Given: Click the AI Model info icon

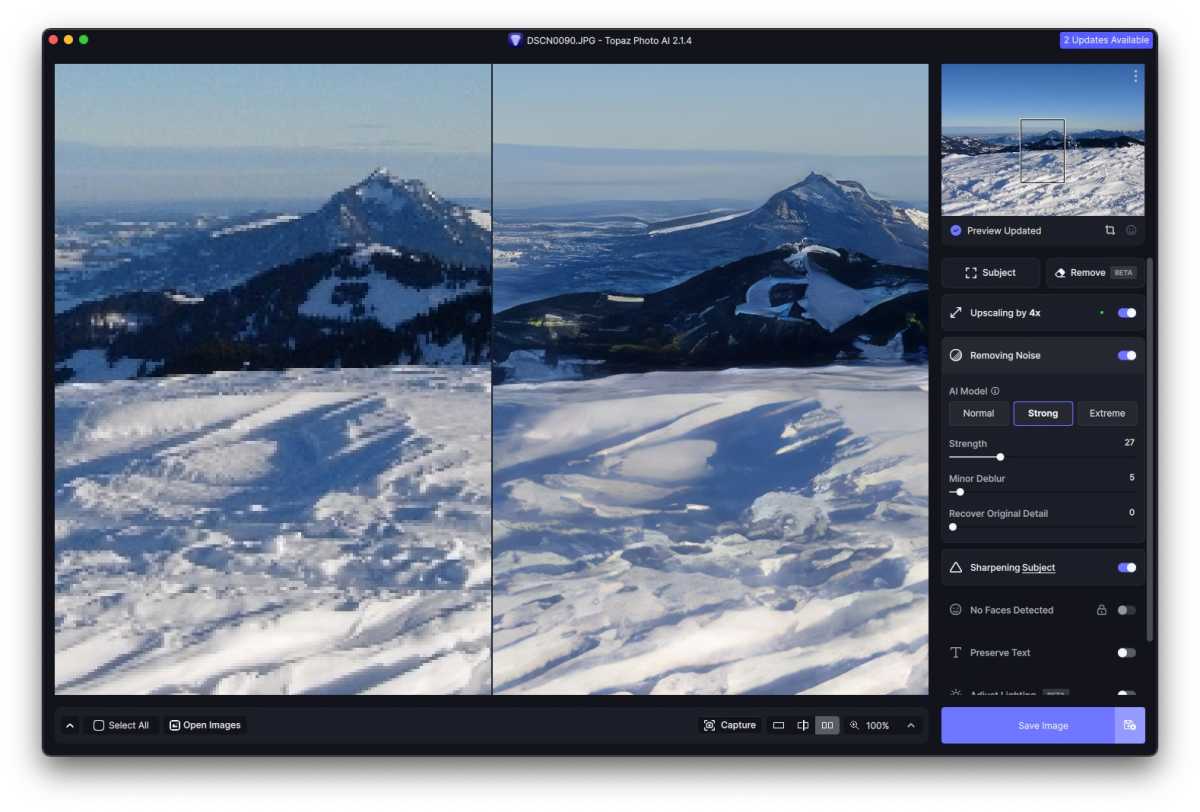Looking at the screenshot, I should (x=995, y=391).
